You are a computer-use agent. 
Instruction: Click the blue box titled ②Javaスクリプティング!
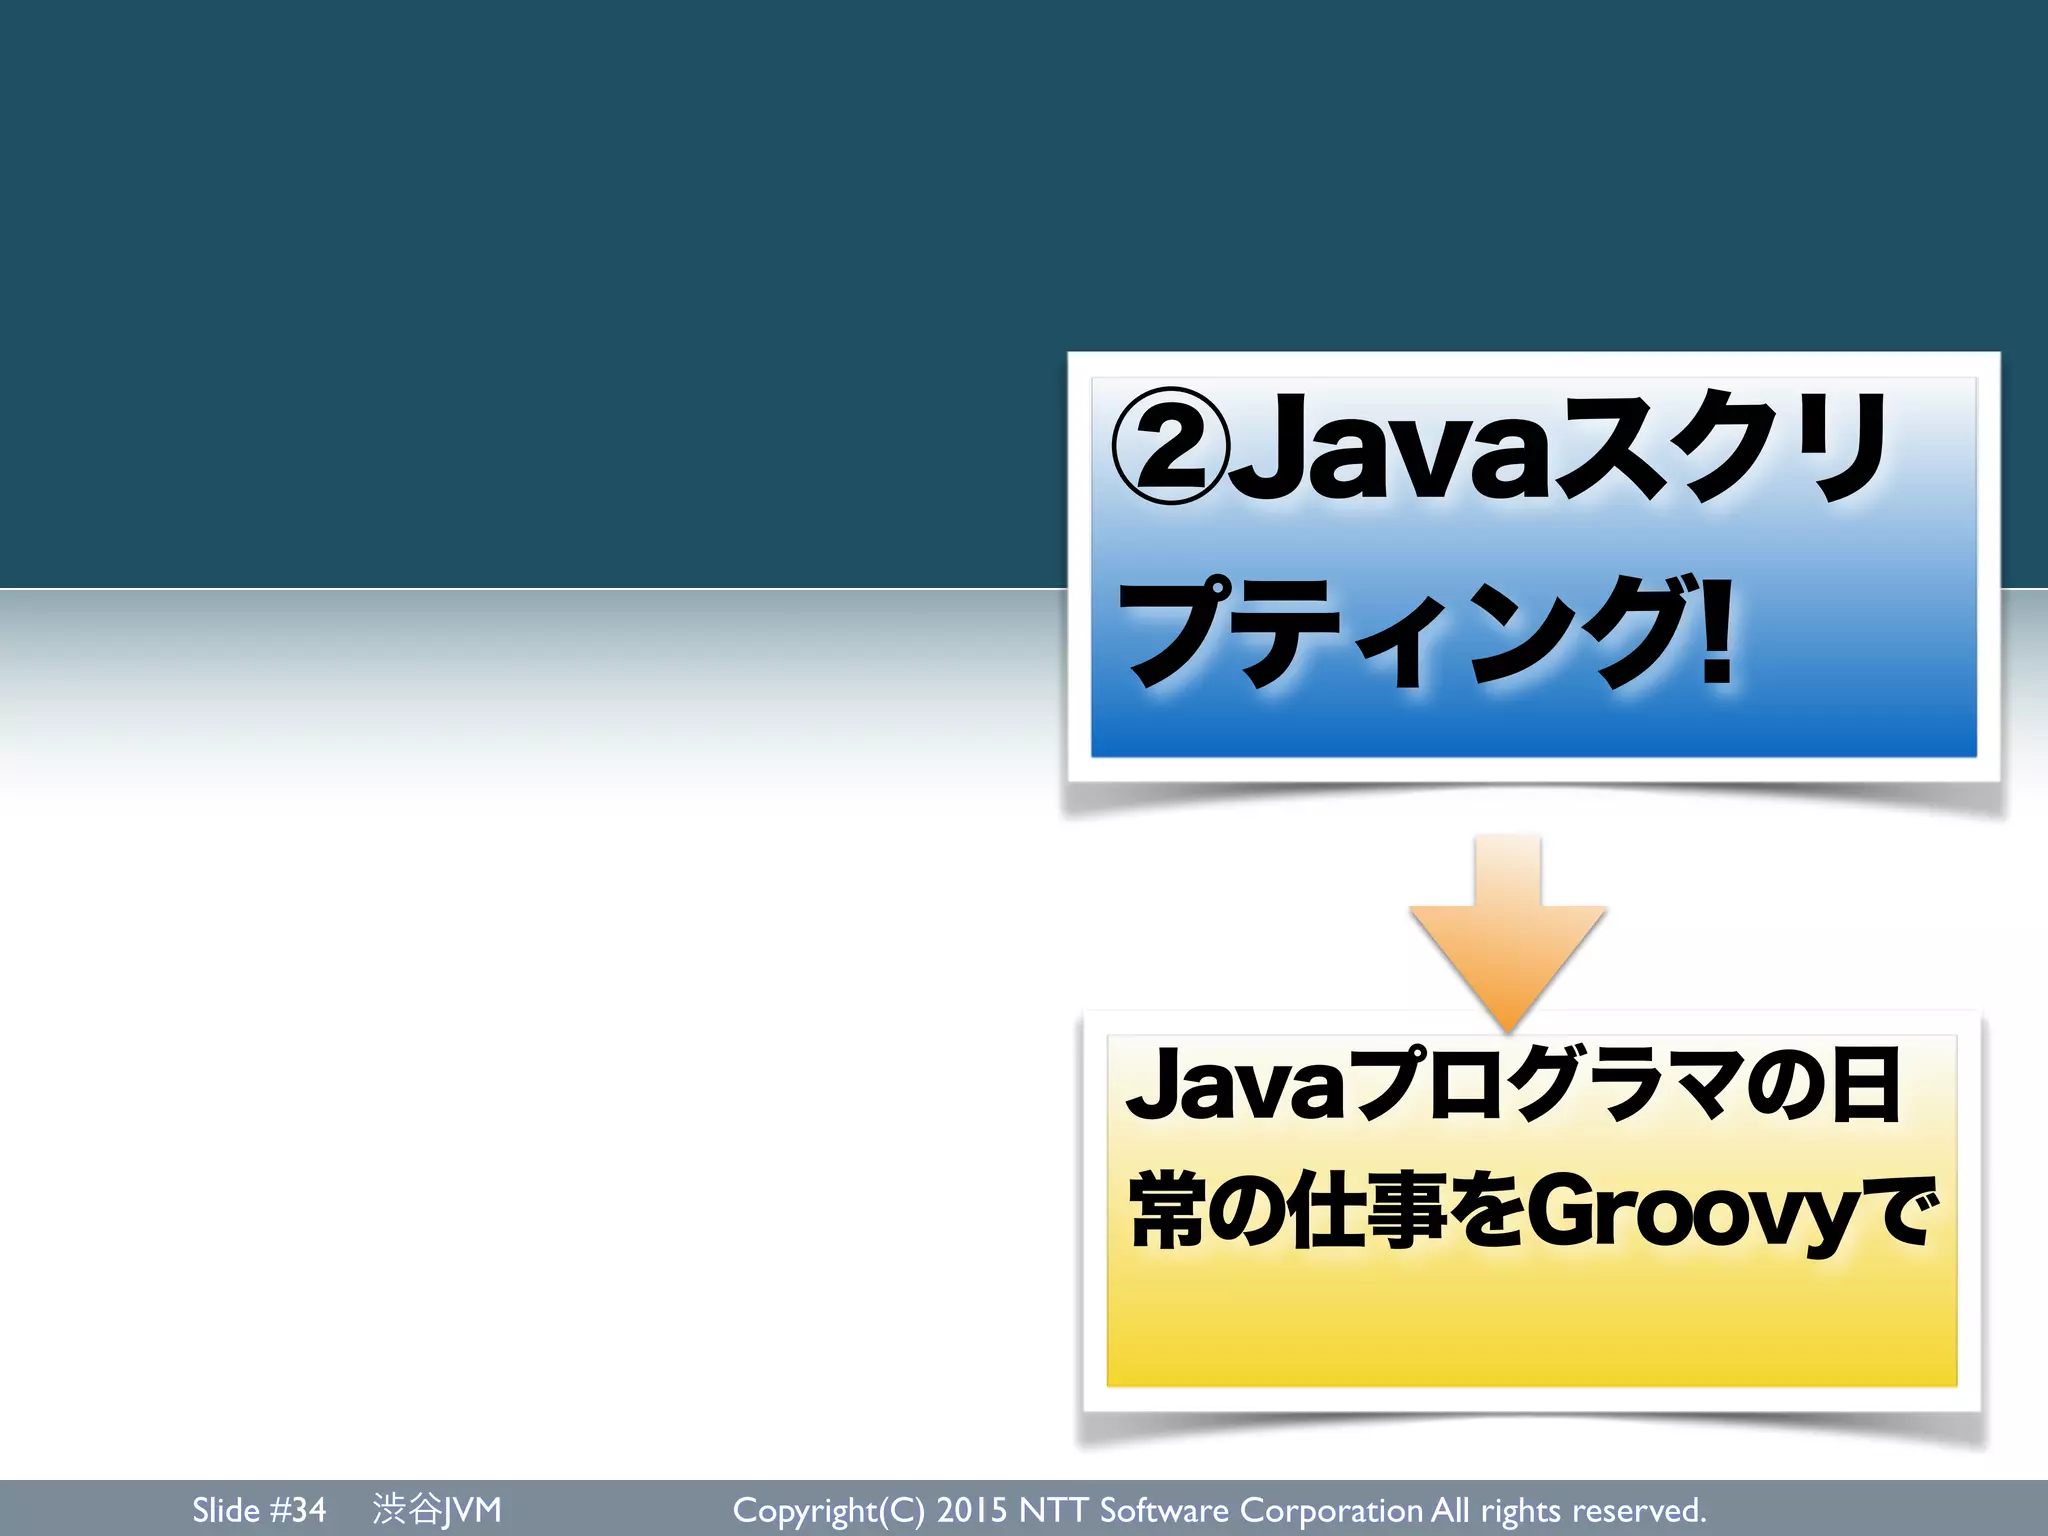coord(1533,566)
